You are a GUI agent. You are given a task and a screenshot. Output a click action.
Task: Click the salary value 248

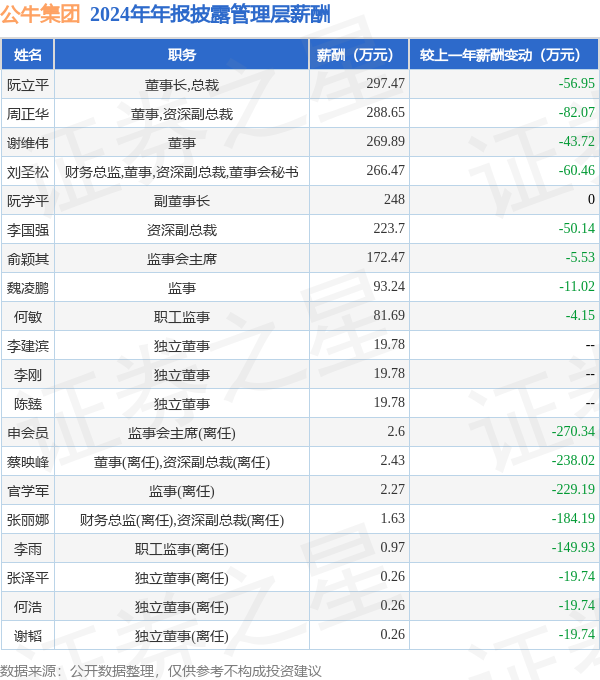[x=394, y=199]
